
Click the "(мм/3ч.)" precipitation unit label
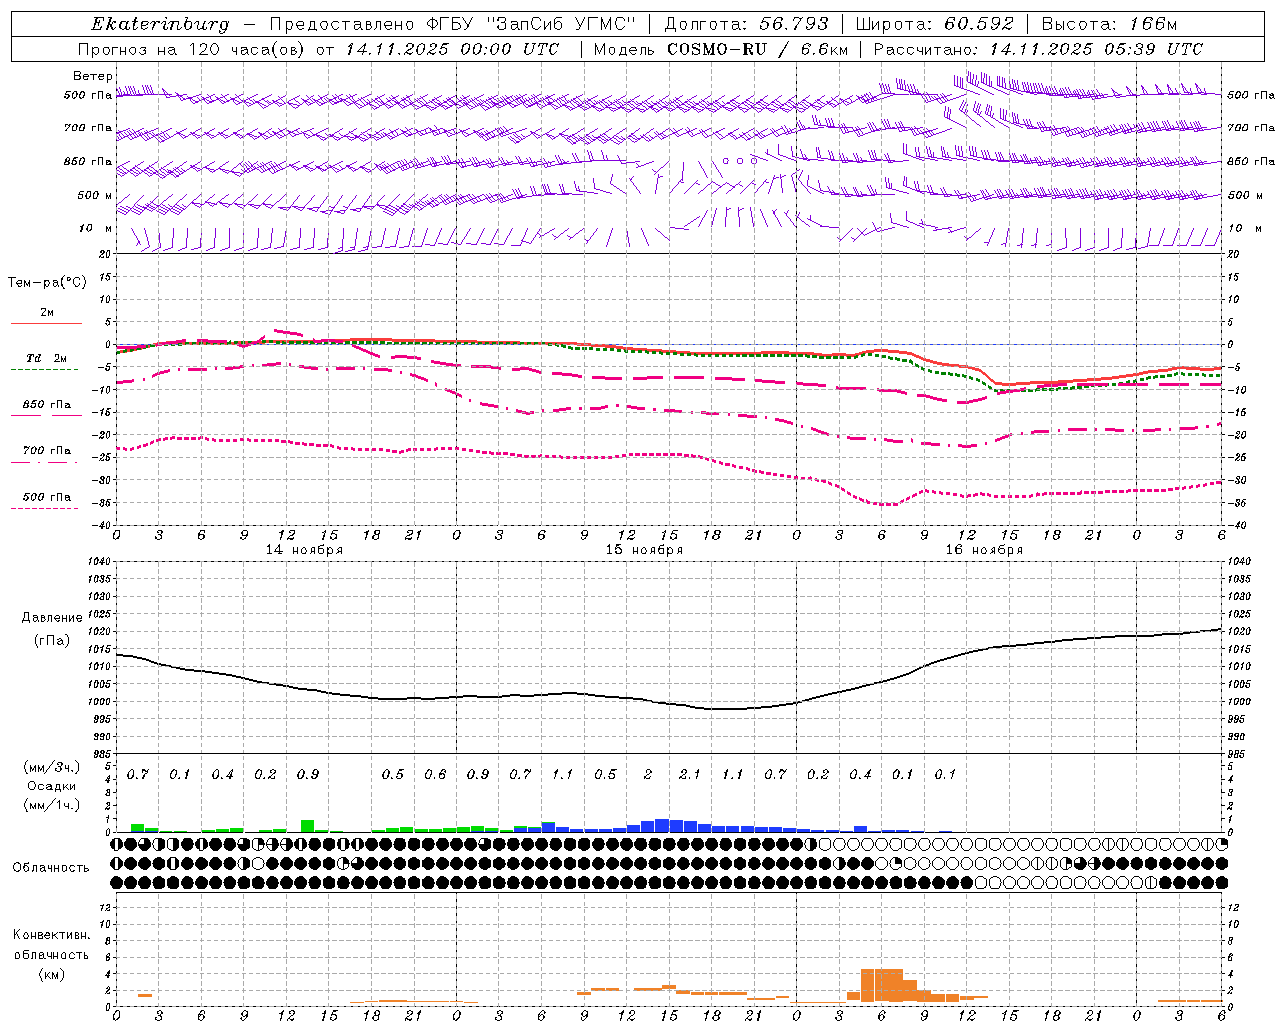(x=51, y=767)
